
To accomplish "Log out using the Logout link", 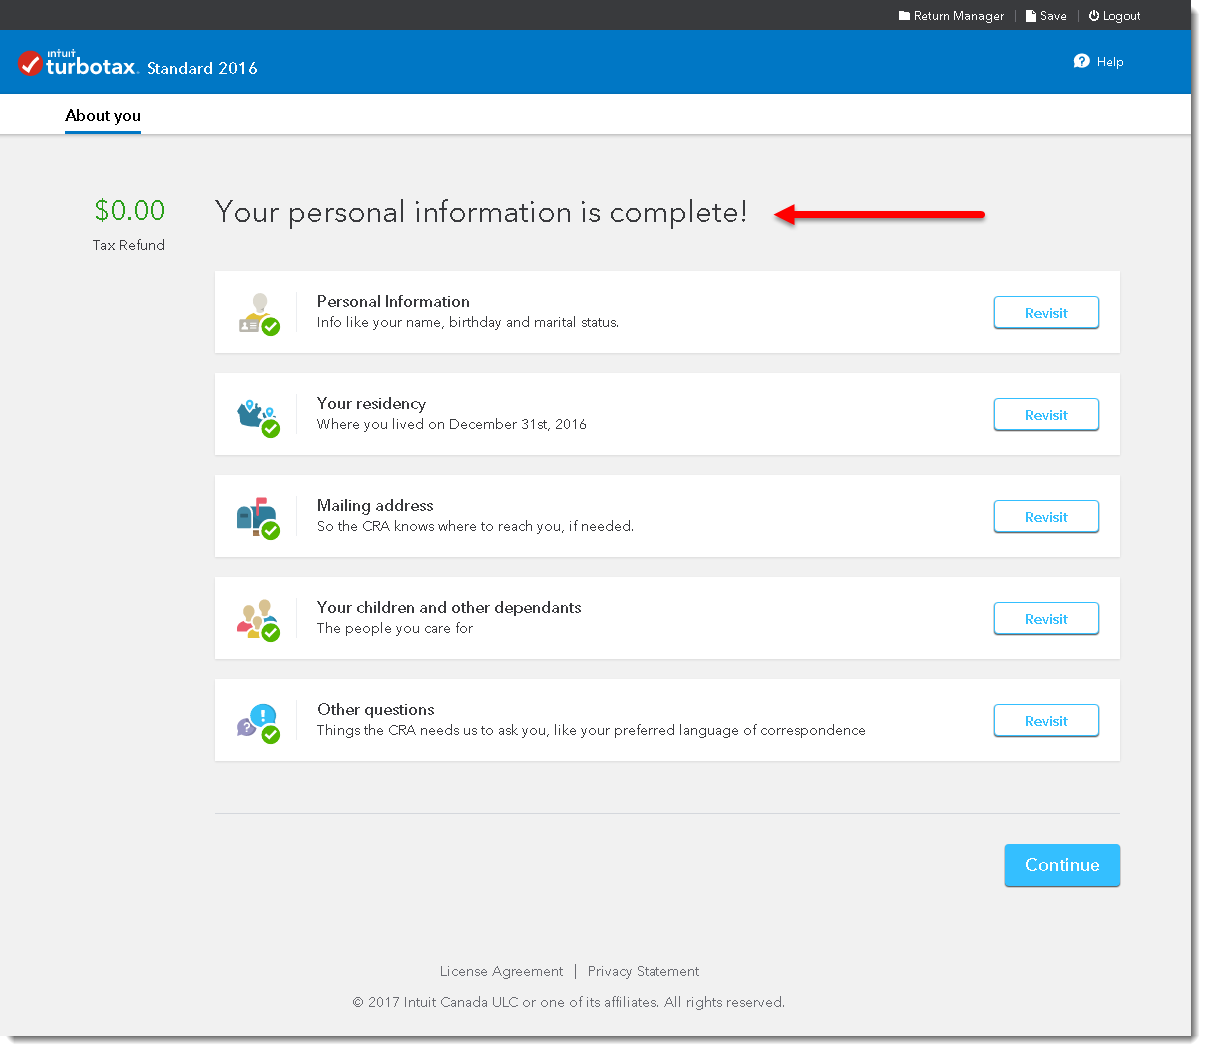I will [x=1115, y=16].
